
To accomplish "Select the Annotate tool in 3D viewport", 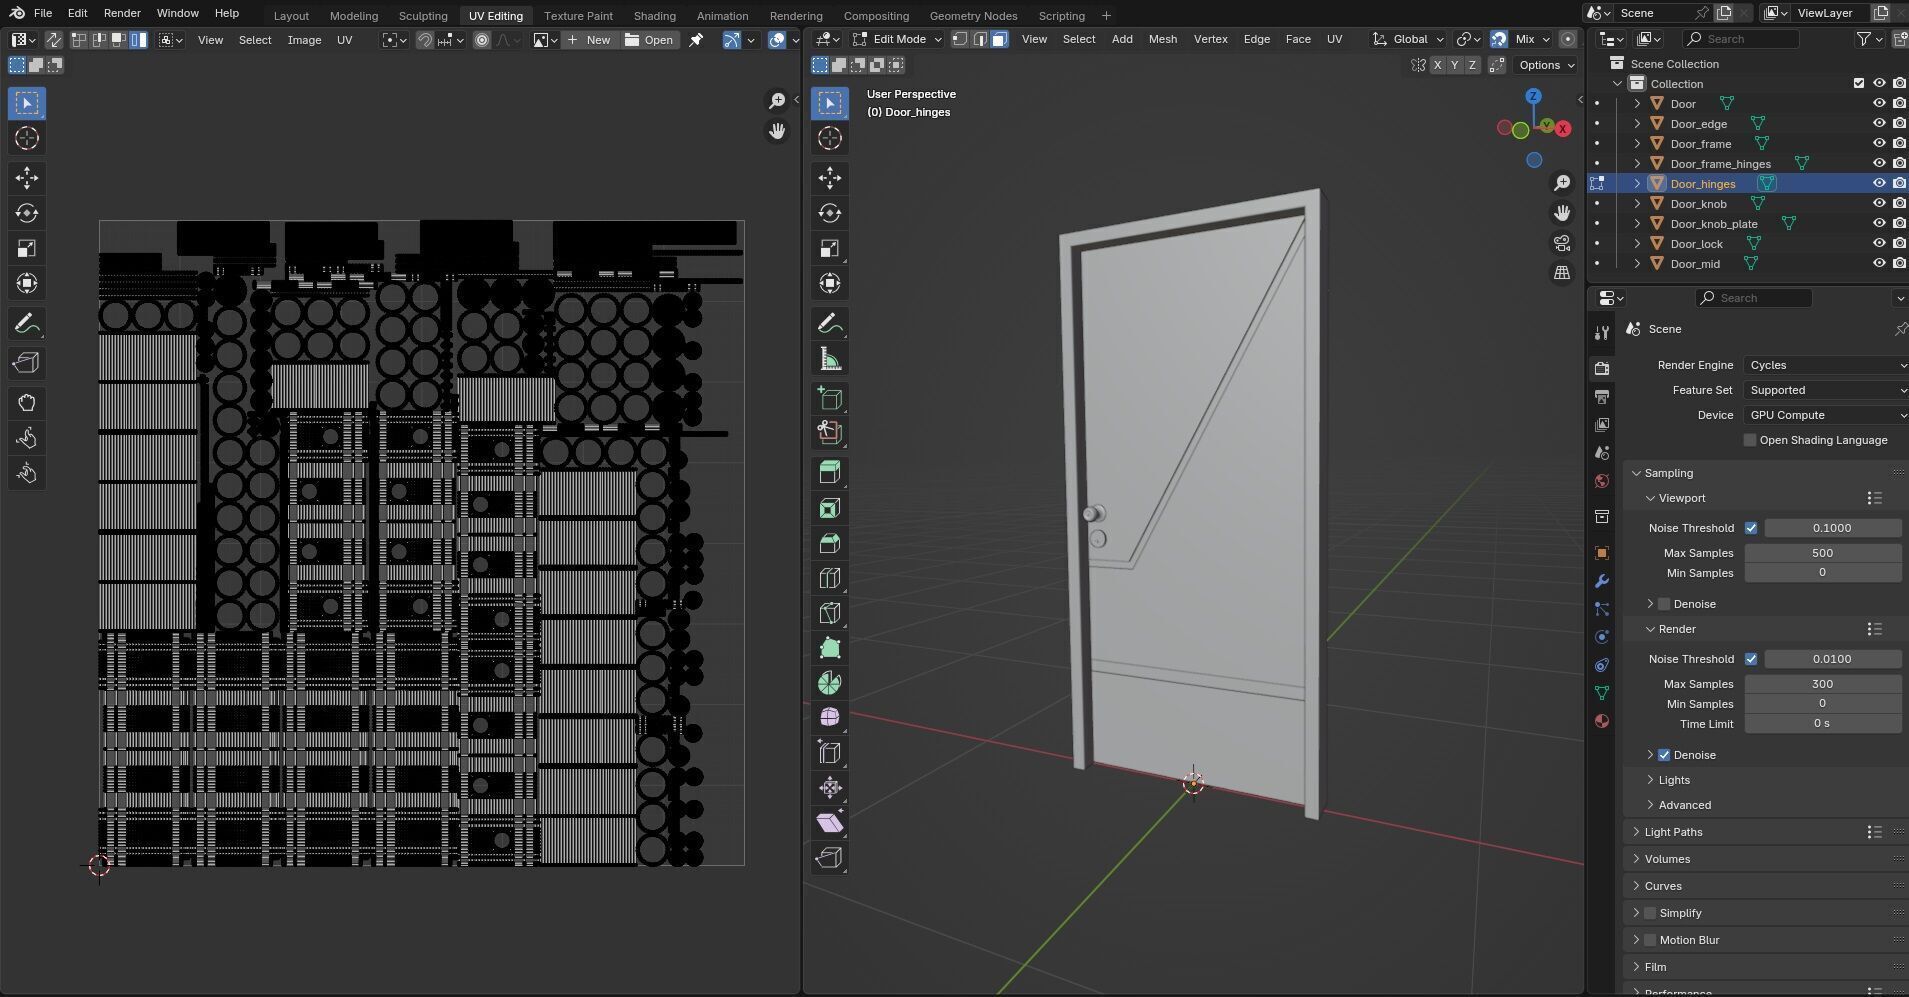I will 829,324.
